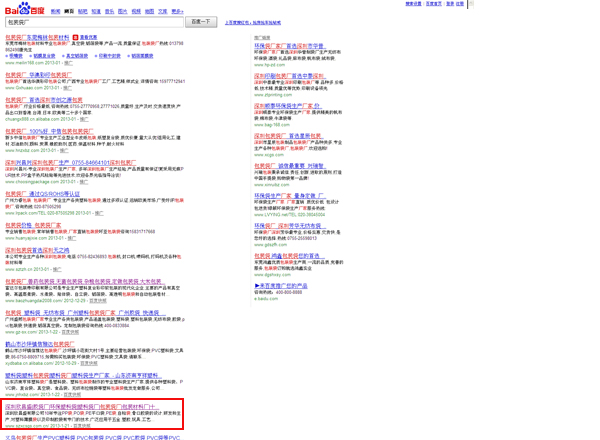Screen dimensions: 600x440
Task: Open the 鹤山市泸华镇康辉达包装袋厂 result
Action: pyautogui.click(x=40, y=343)
